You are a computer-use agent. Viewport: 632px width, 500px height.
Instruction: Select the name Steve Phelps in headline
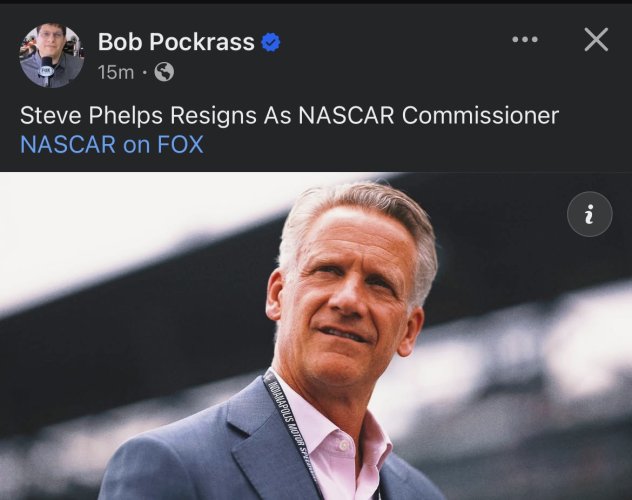pyautogui.click(x=84, y=115)
